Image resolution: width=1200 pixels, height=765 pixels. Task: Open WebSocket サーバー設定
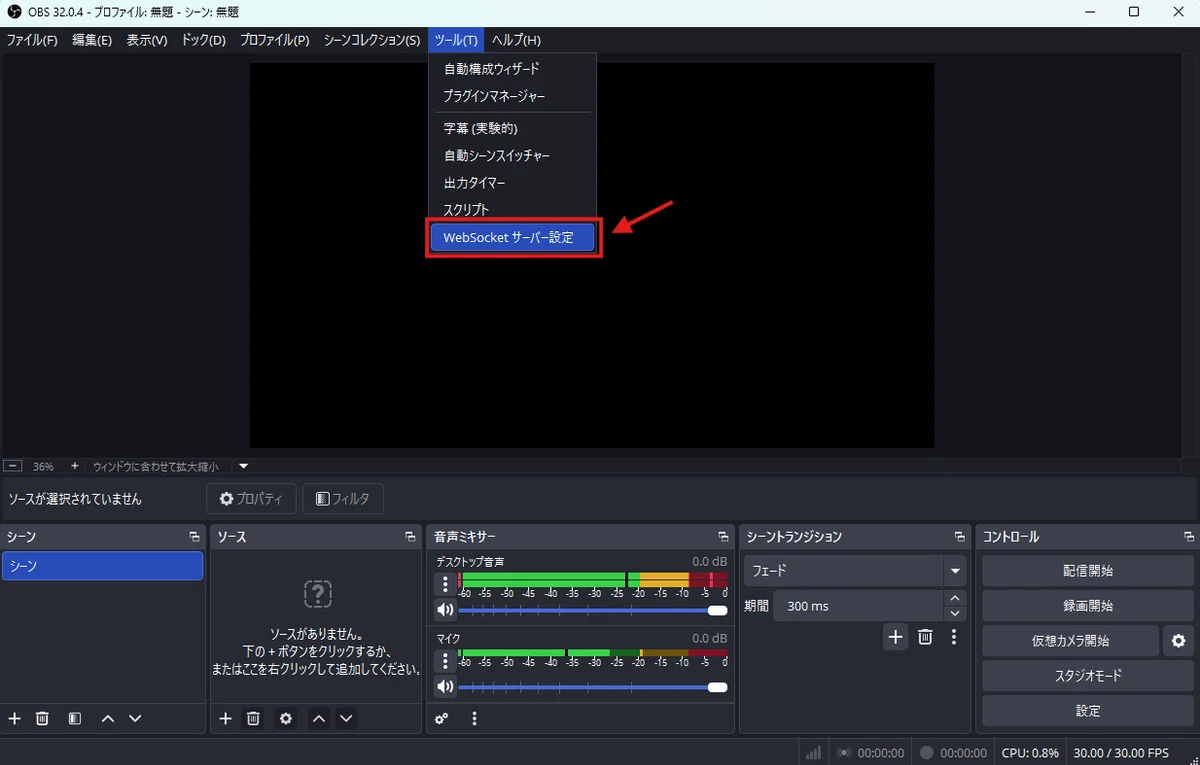512,238
